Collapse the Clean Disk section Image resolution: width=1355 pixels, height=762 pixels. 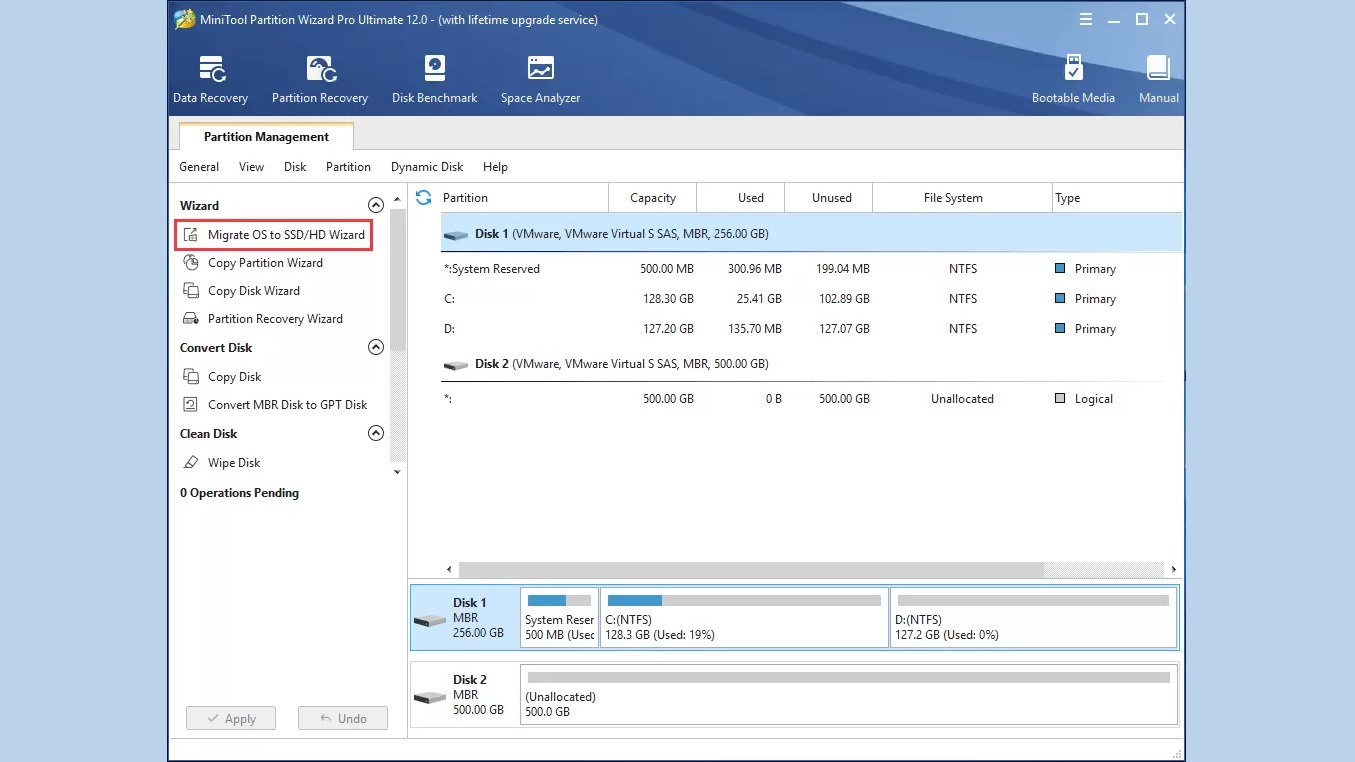[x=376, y=433]
